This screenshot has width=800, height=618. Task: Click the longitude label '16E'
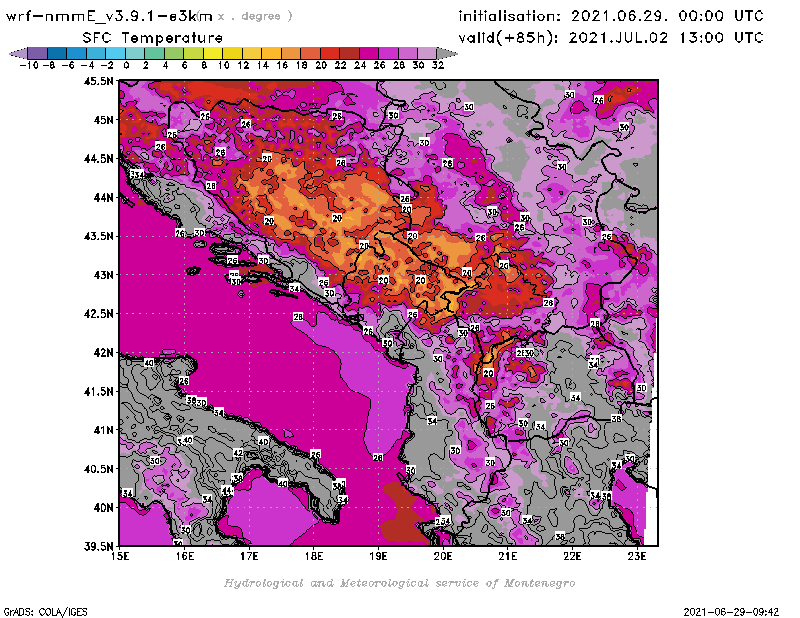pos(185,556)
